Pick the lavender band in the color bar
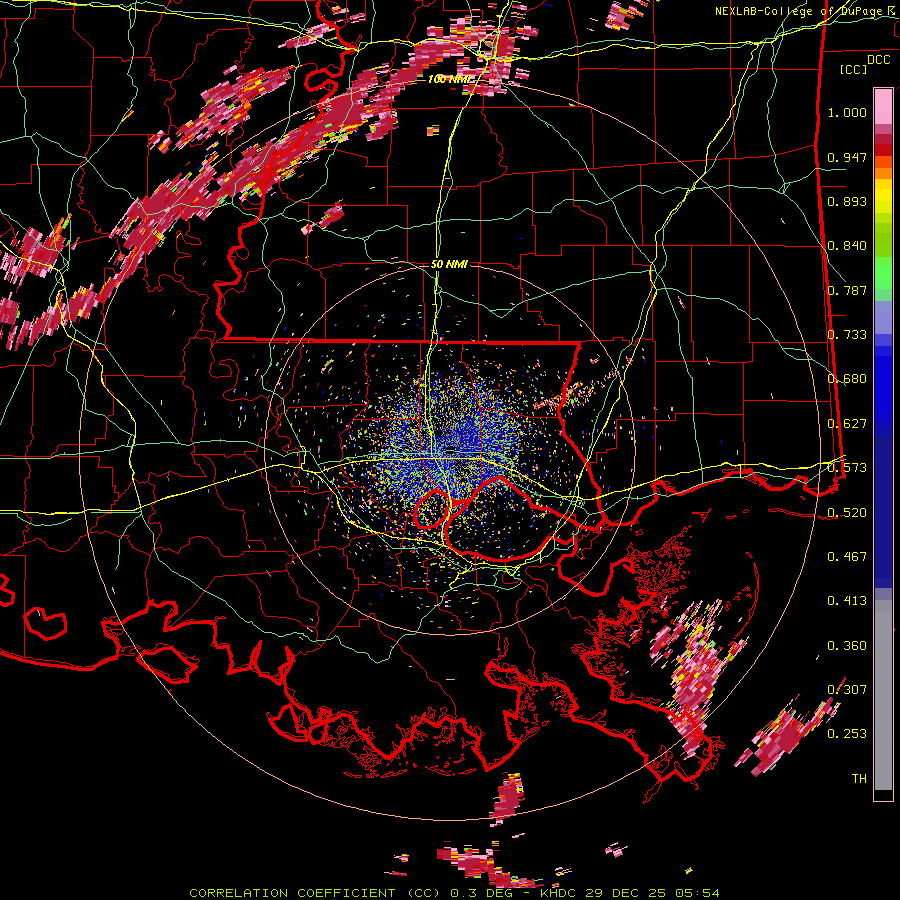900x900 pixels. [x=883, y=317]
